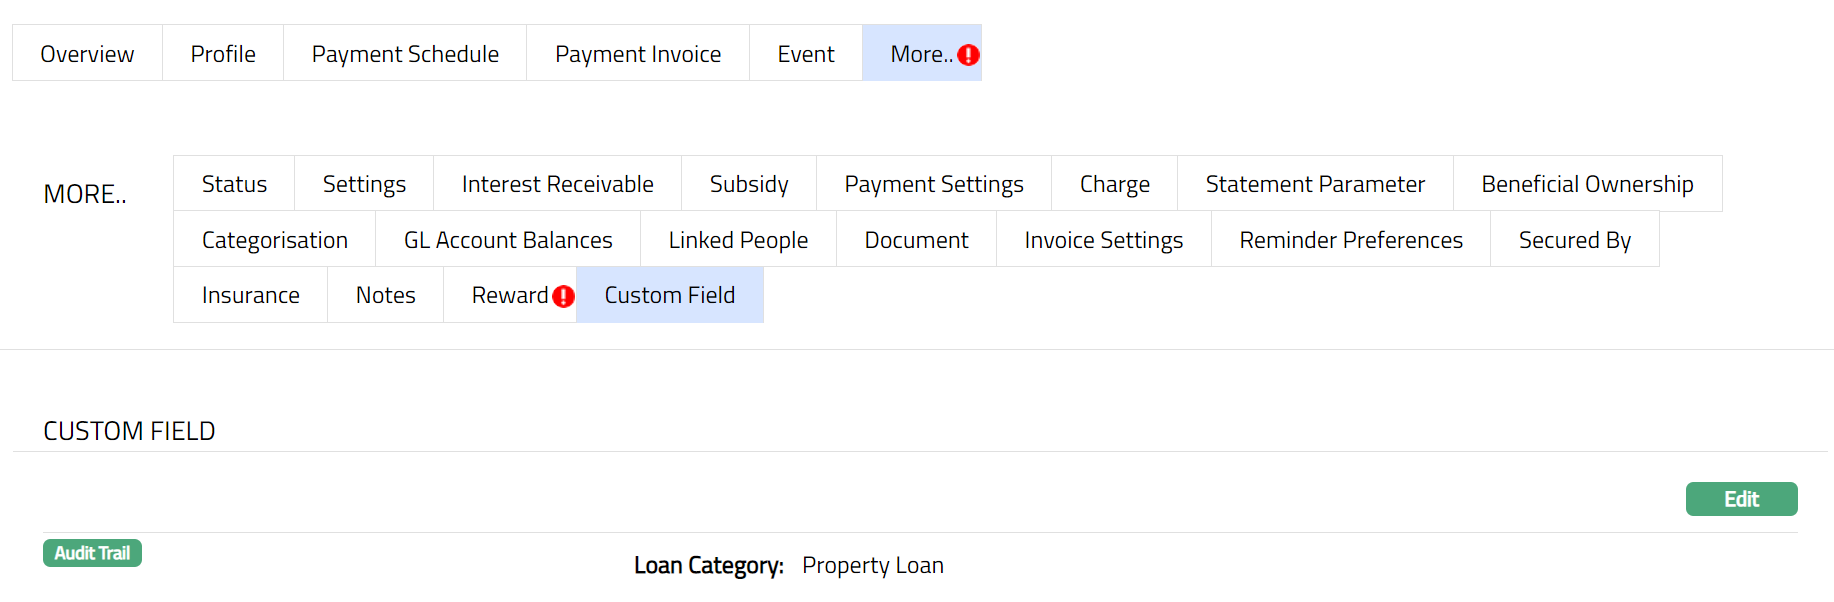Viewport: 1834px width, 602px height.
Task: Open the Linked People sub-tab
Action: pos(738,240)
